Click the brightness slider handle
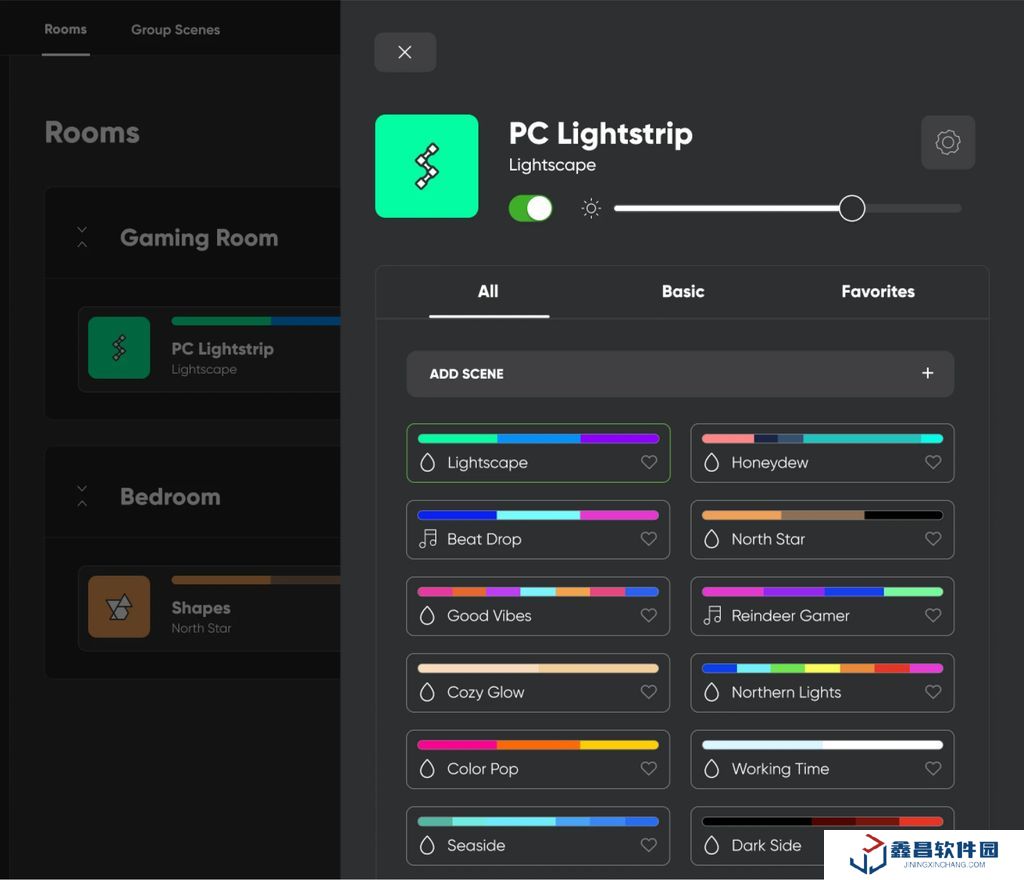Image resolution: width=1024 pixels, height=880 pixels. pos(851,208)
